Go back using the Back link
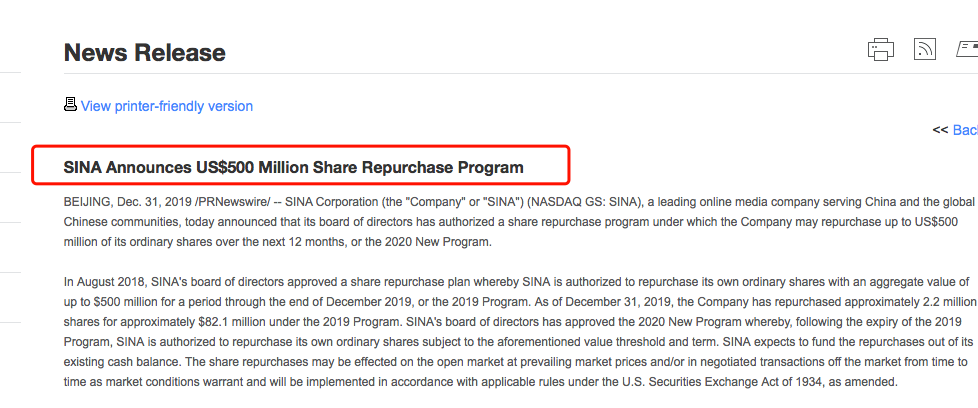Screen dimensions: 978x408 [x=964, y=130]
